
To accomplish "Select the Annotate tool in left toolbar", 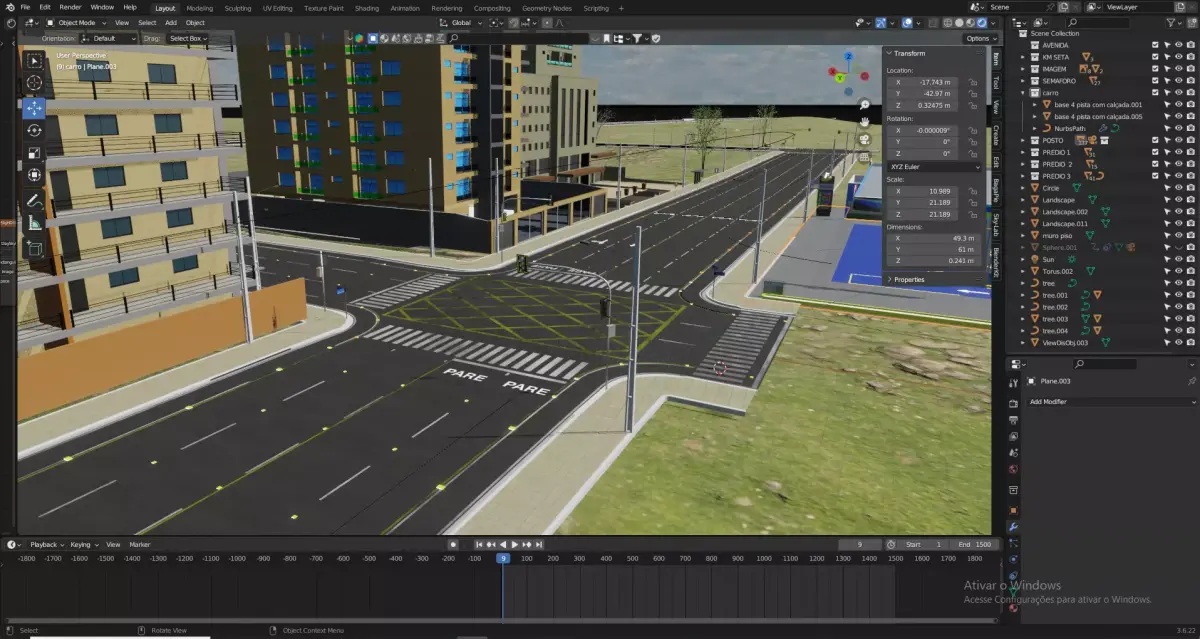I will coord(34,200).
